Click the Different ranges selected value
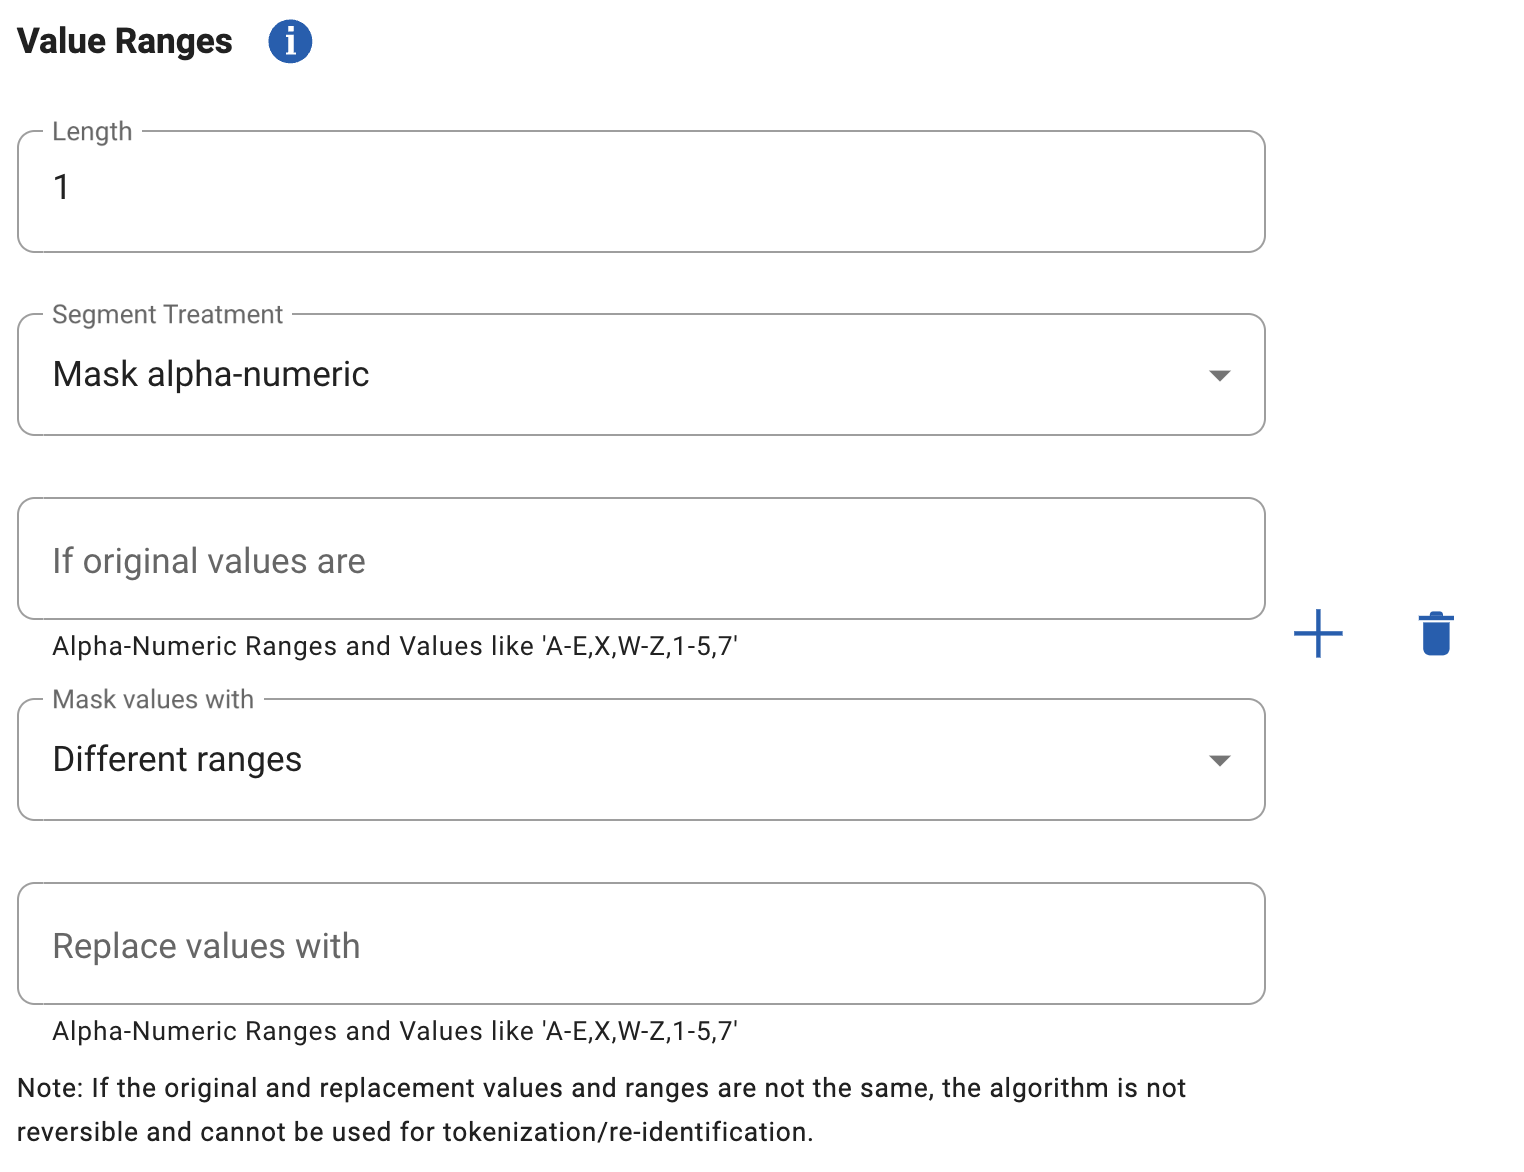 pyautogui.click(x=177, y=760)
